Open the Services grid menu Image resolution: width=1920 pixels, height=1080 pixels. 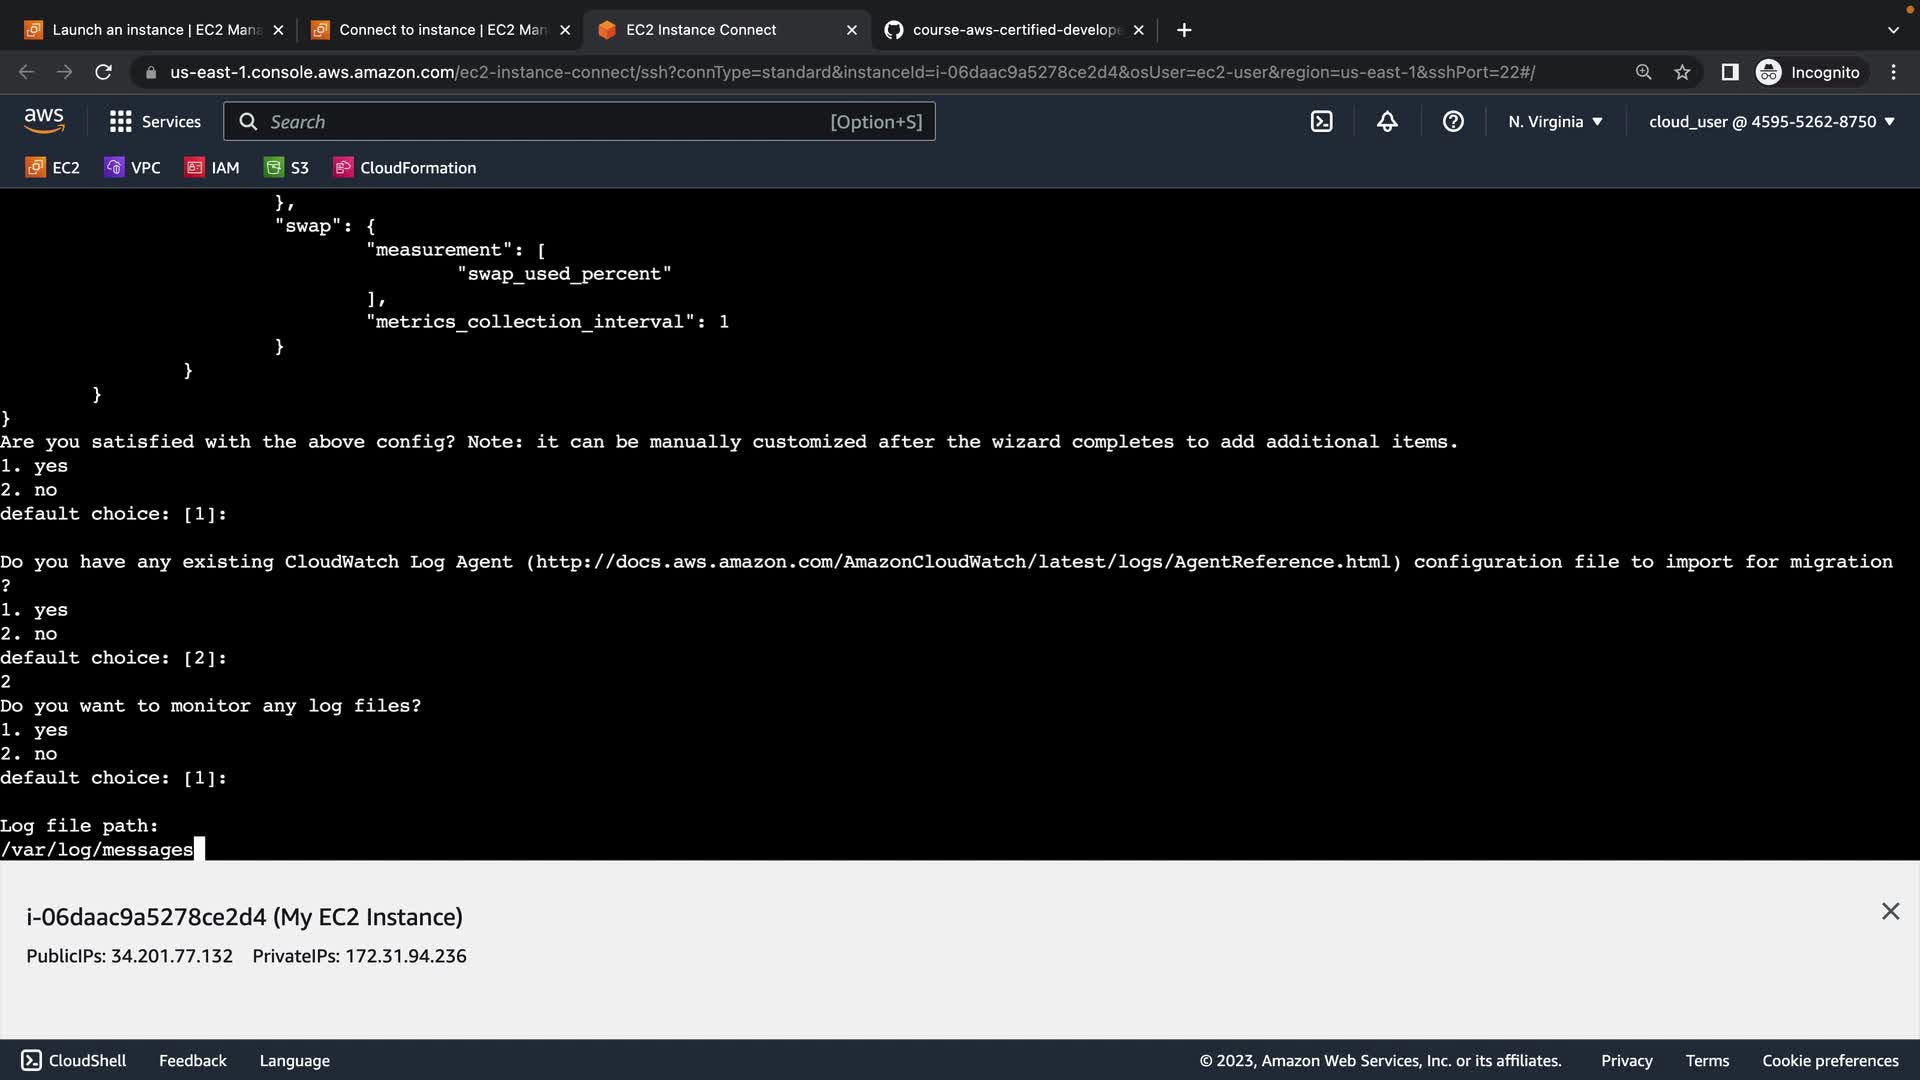(x=155, y=122)
